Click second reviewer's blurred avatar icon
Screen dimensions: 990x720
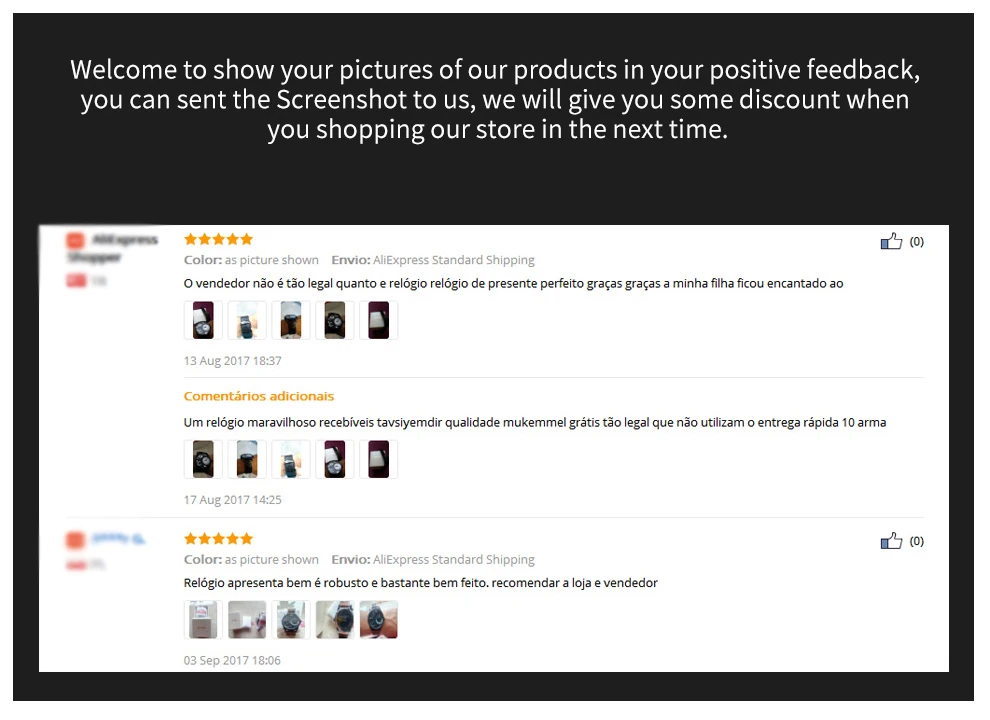75,539
